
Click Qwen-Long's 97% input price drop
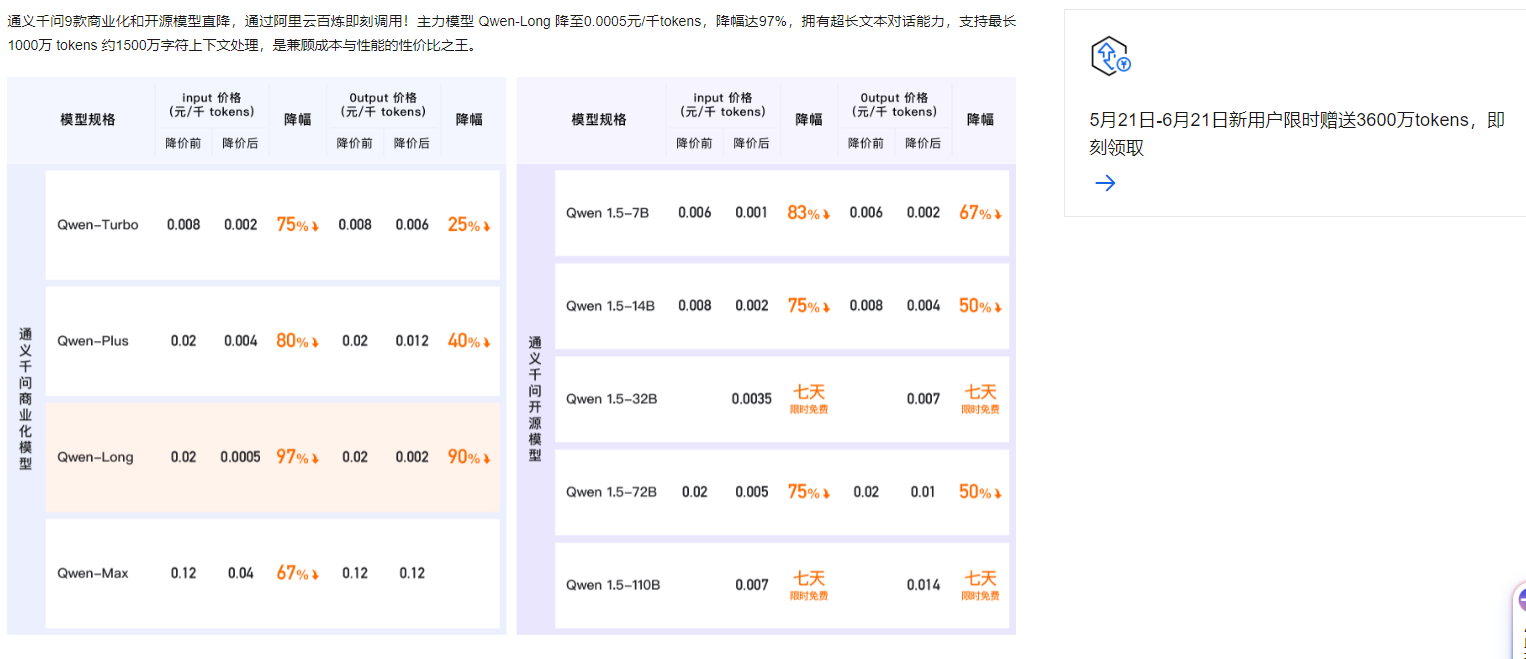coord(298,457)
